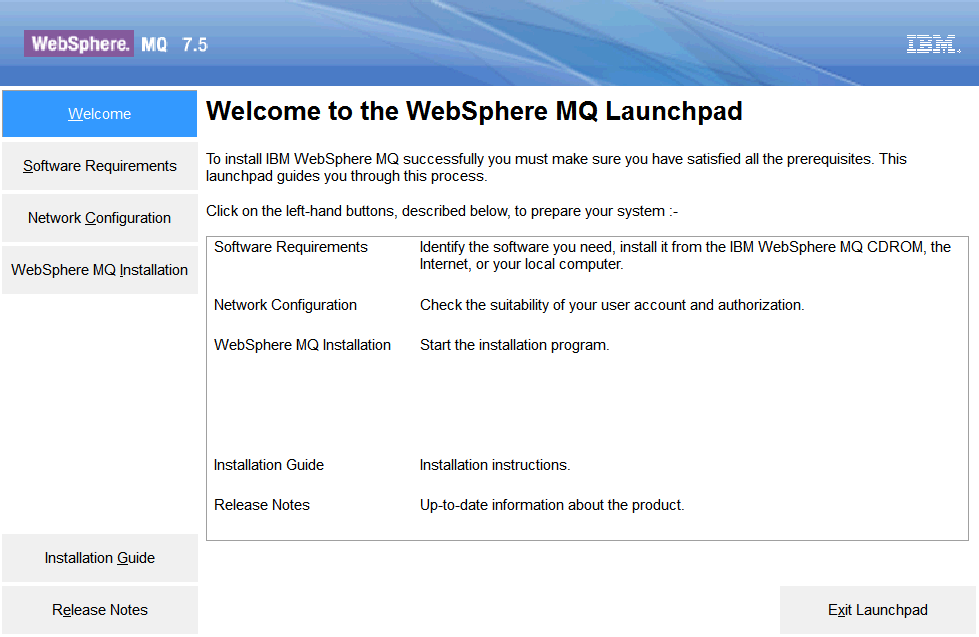Click 'Network Configuration' label in description table
Screen dimensions: 979x637
[x=285, y=305]
